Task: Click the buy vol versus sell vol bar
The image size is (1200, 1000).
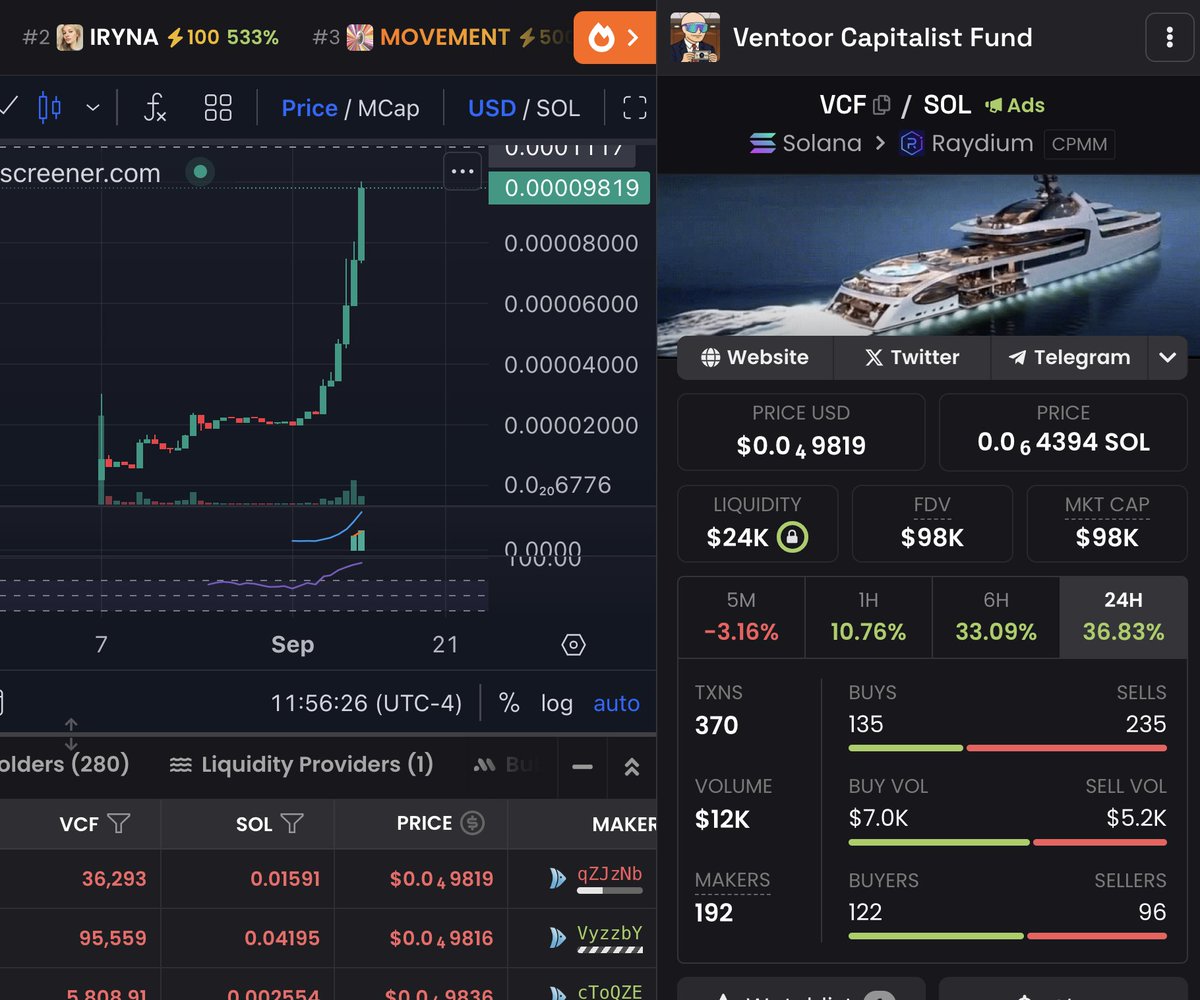Action: (x=1007, y=842)
